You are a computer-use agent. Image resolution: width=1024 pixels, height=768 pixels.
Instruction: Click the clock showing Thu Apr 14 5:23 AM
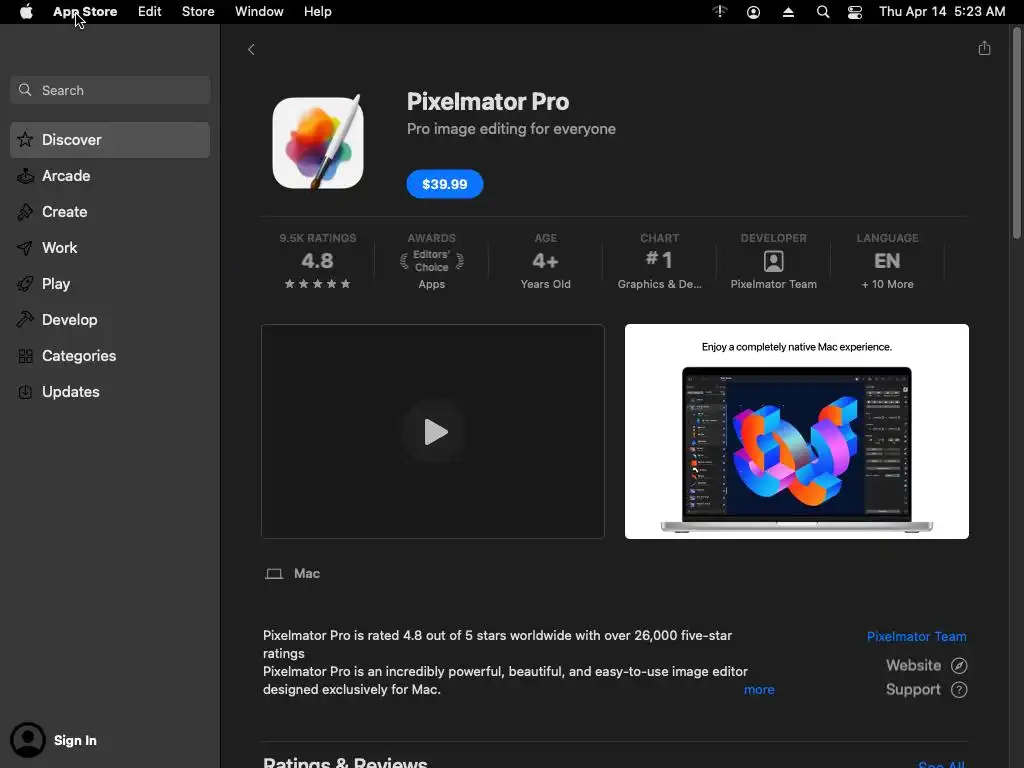(x=942, y=12)
